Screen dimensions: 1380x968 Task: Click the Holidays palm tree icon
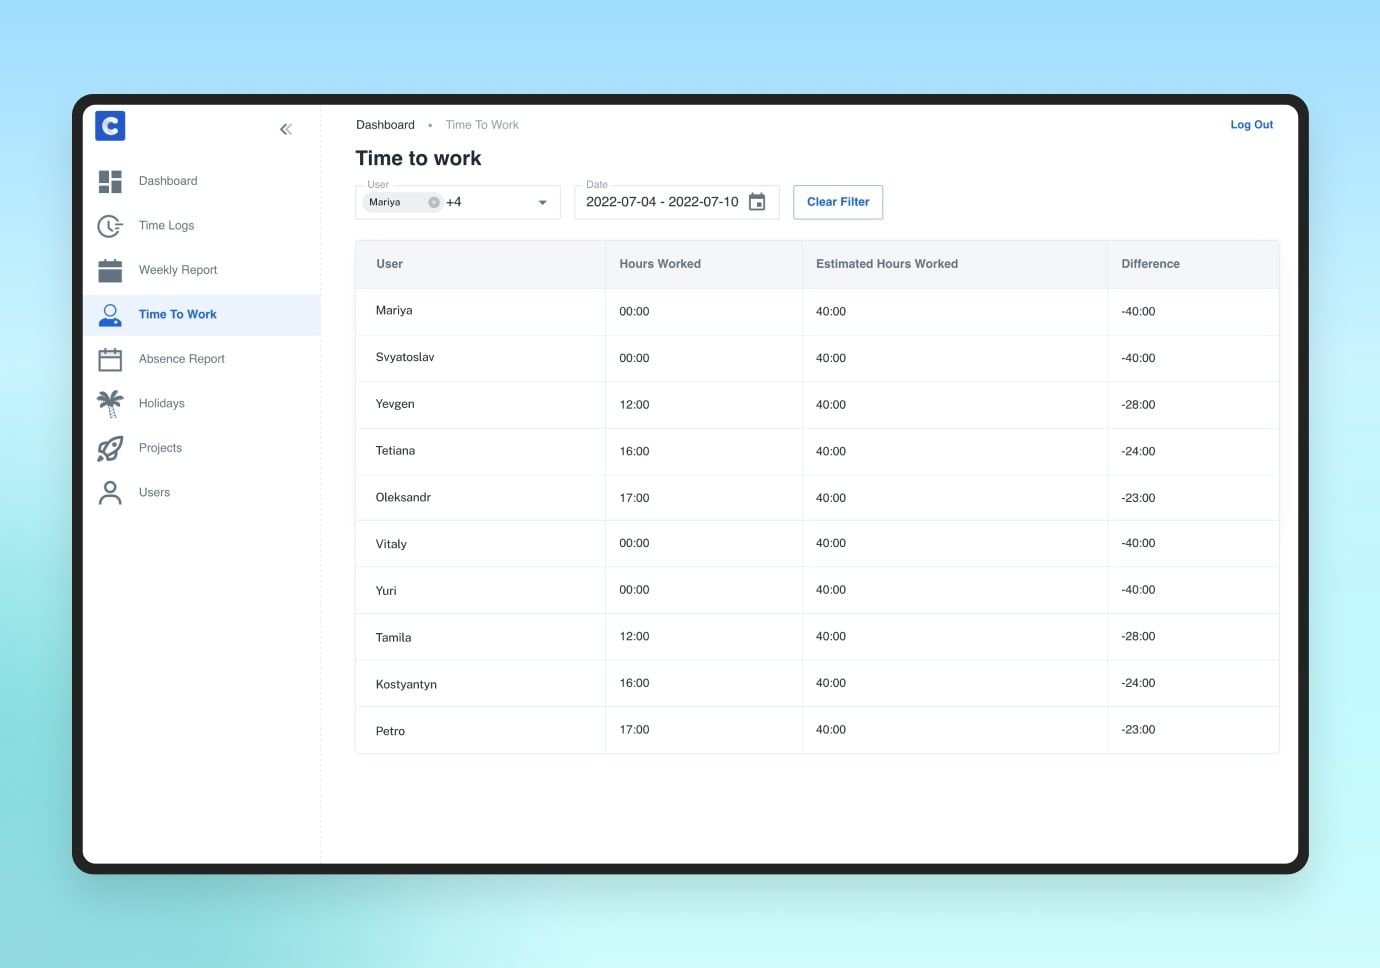coord(110,404)
